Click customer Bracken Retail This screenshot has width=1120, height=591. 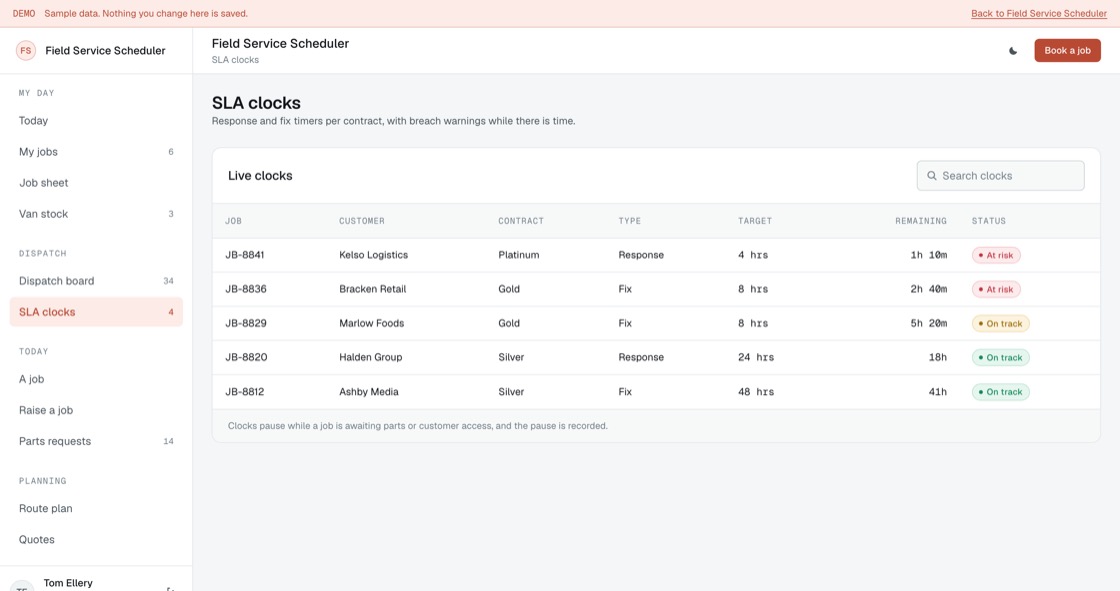372,289
